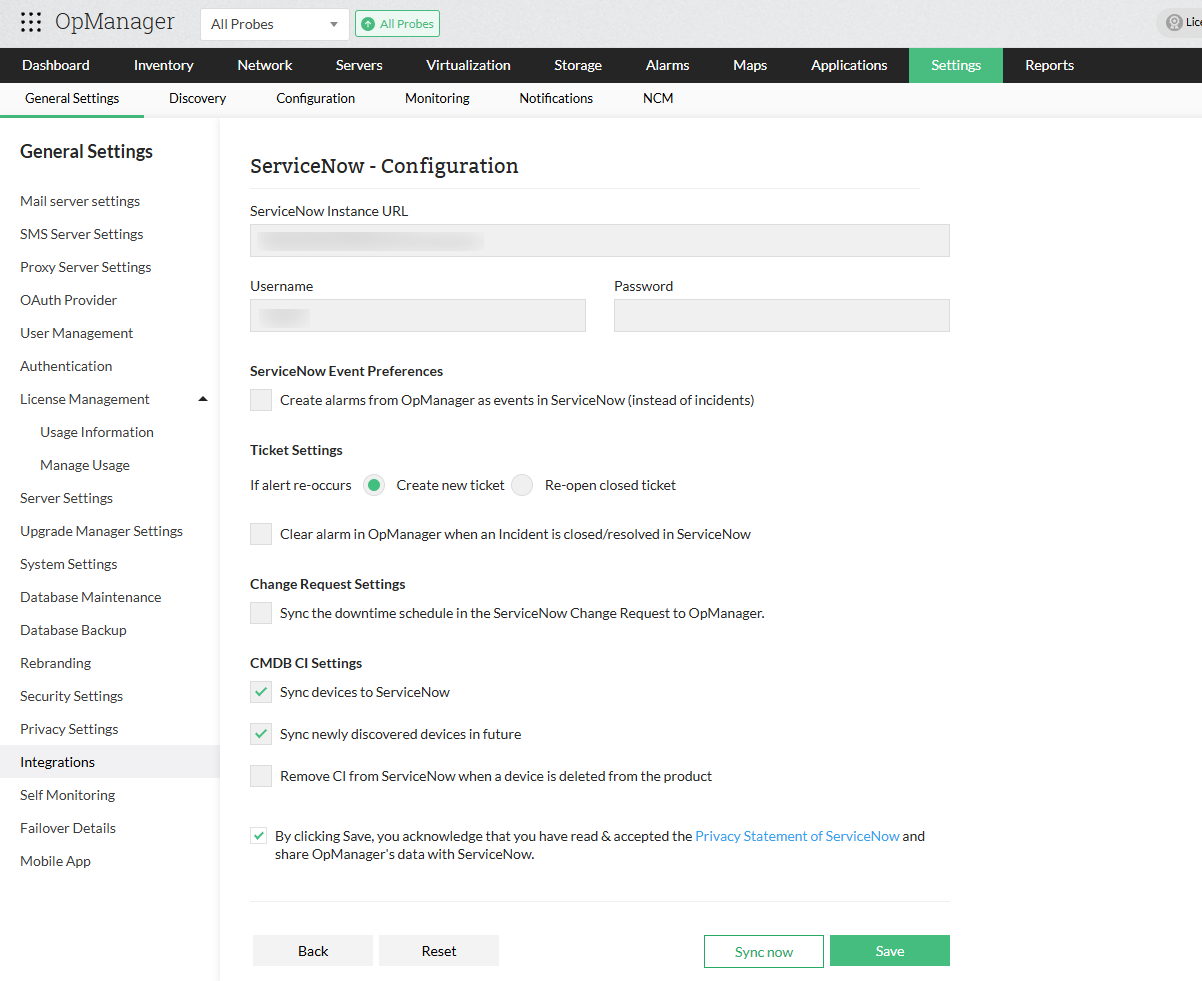Check Clear alarm when Incident is closed

pos(261,534)
